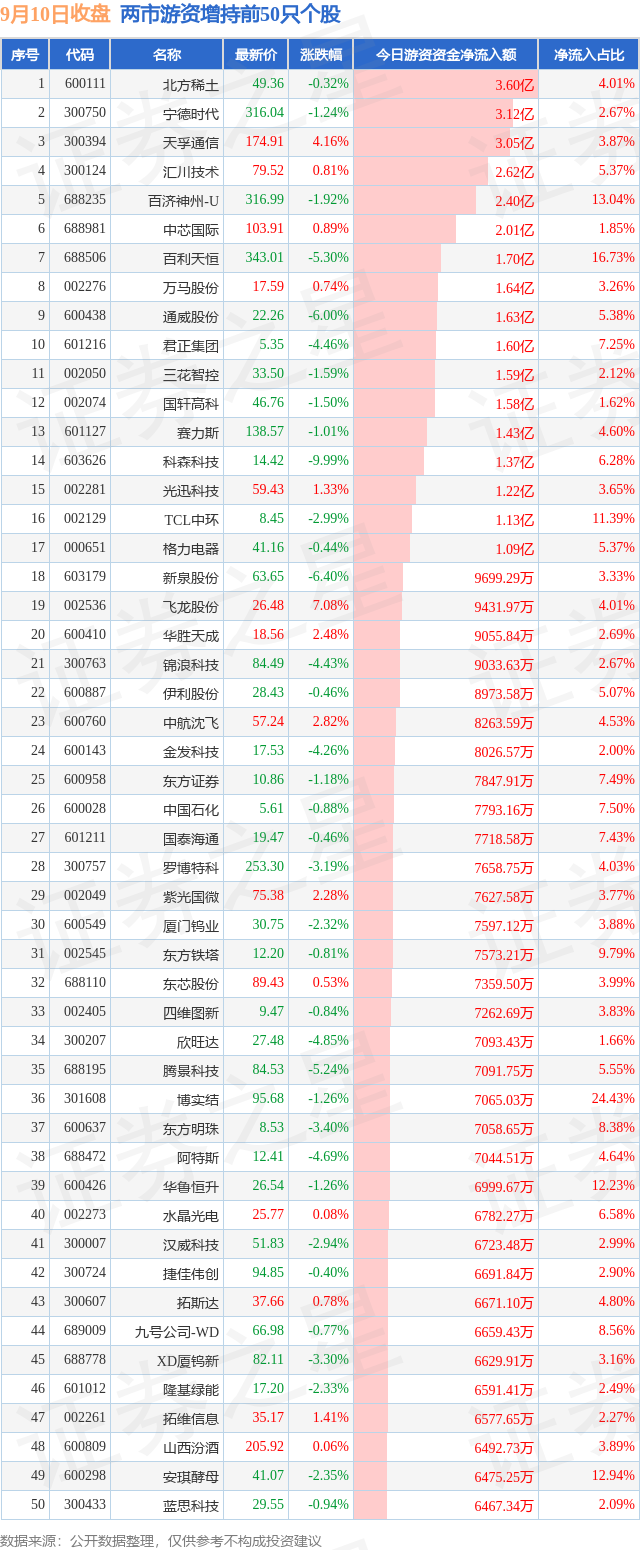Click the 最新价 column header
The height and width of the screenshot is (1550, 640).
(256, 55)
